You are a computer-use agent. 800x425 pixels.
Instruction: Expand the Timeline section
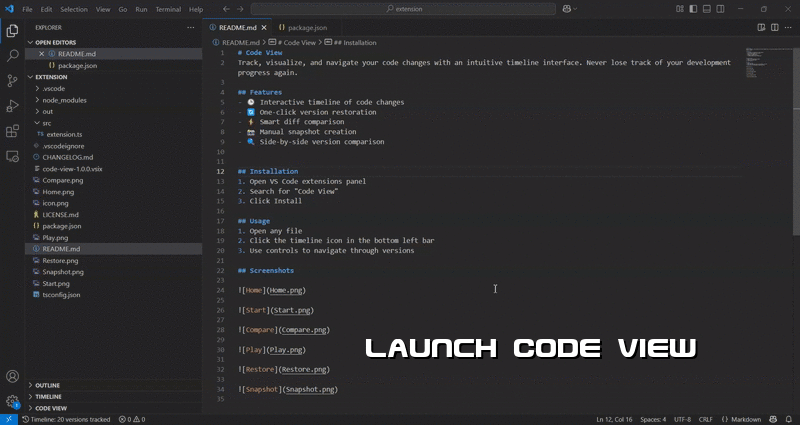114,396
